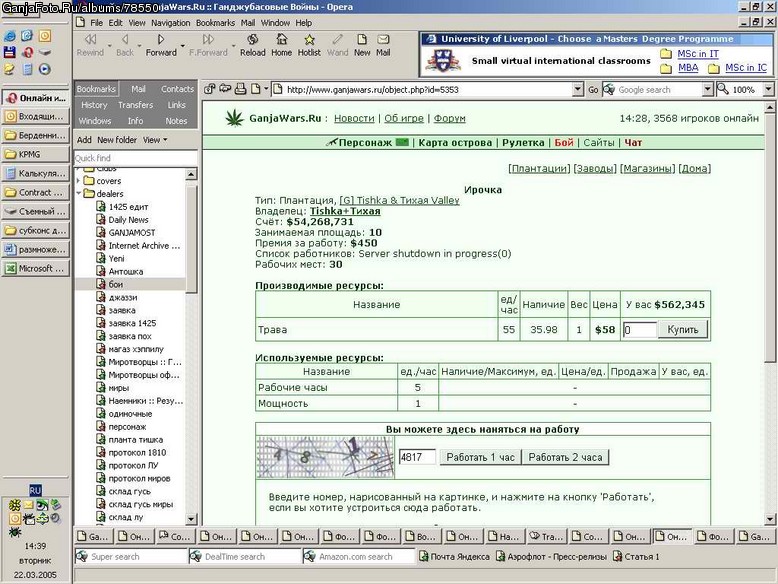Image resolution: width=778 pixels, height=584 pixels.
Task: Open the 'бои' bookmark icon
Action: click(101, 284)
